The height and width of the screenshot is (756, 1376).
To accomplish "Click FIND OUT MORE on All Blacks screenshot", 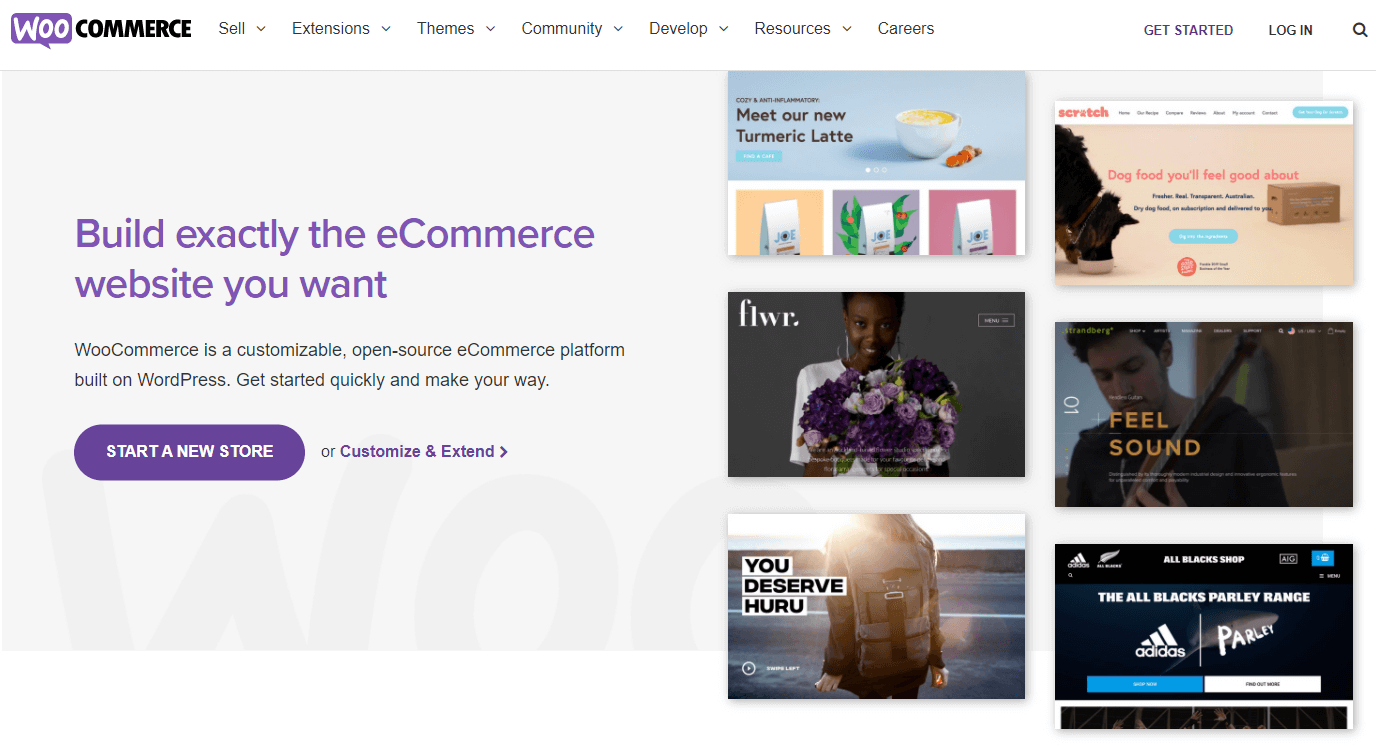I will 1262,684.
